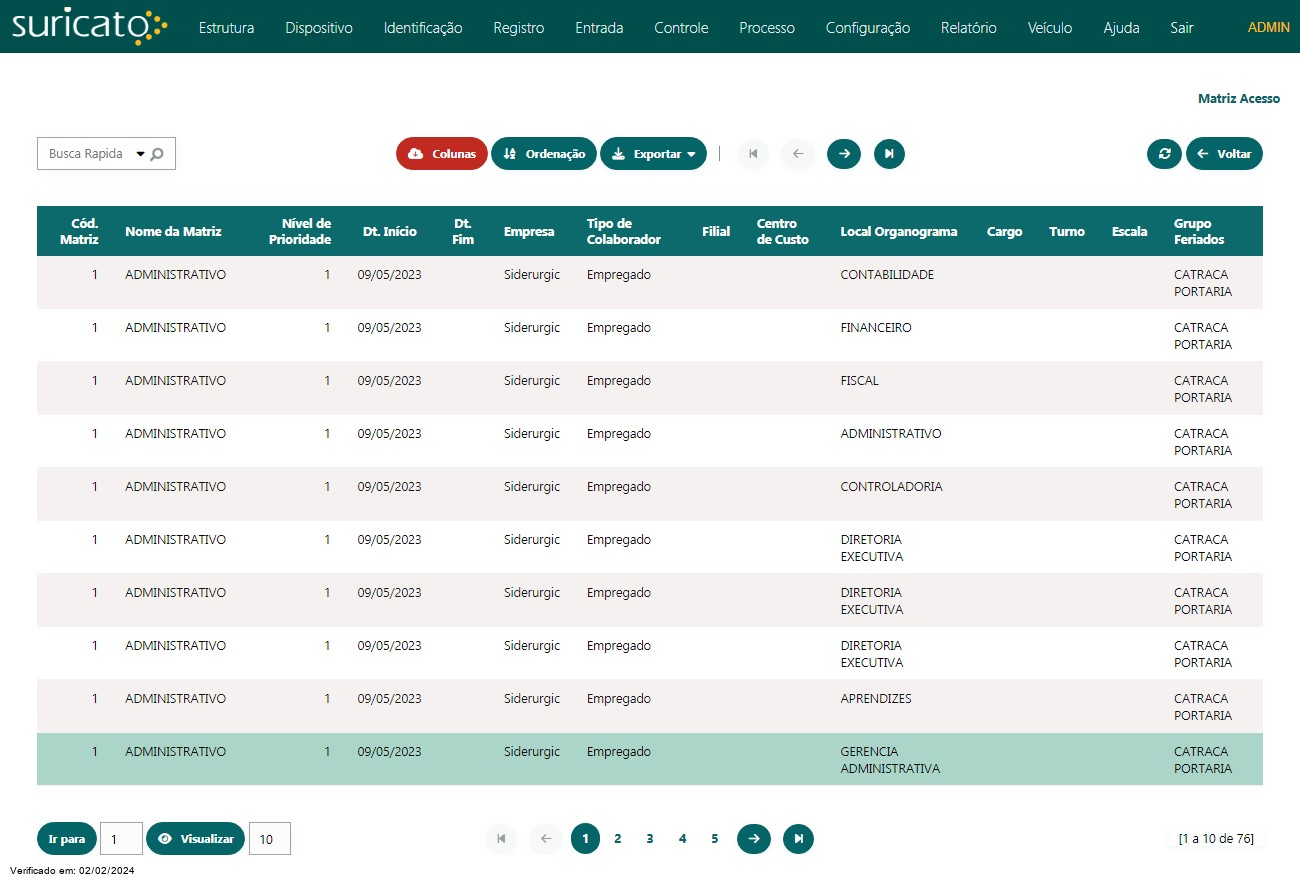Open the Relatório menu
Screen dimensions: 1300x885
coord(969,28)
